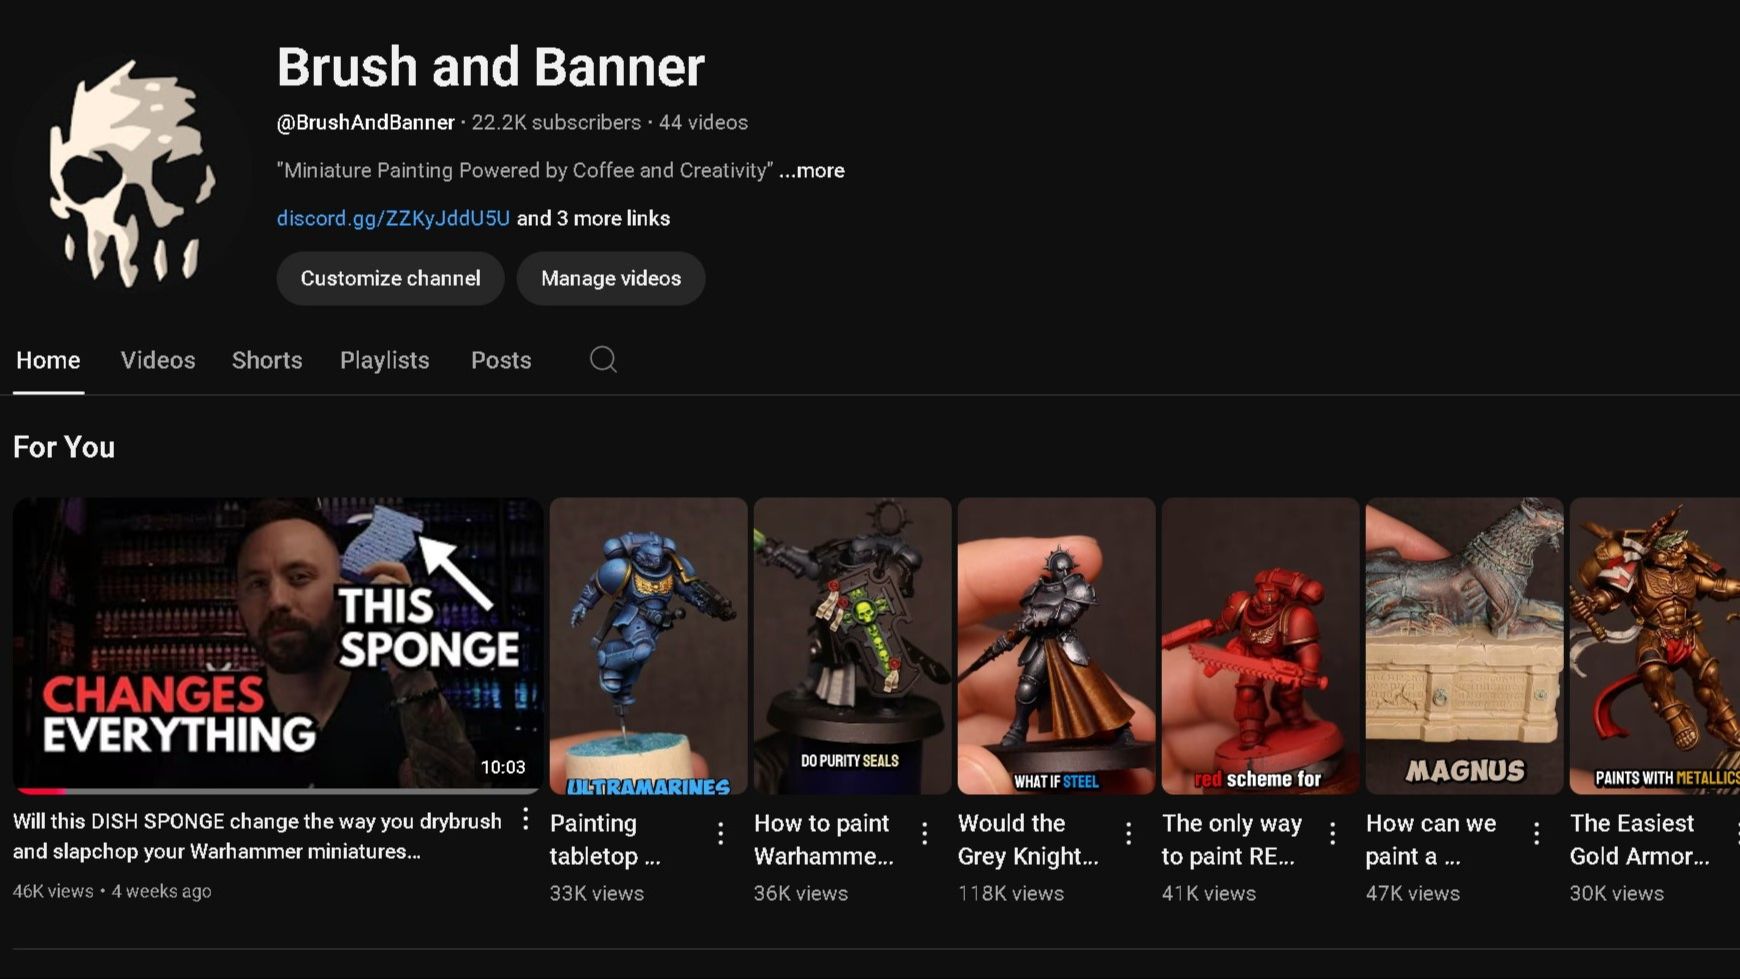1740x979 pixels.
Task: Click the '118K views' text
Action: pyautogui.click(x=1011, y=893)
